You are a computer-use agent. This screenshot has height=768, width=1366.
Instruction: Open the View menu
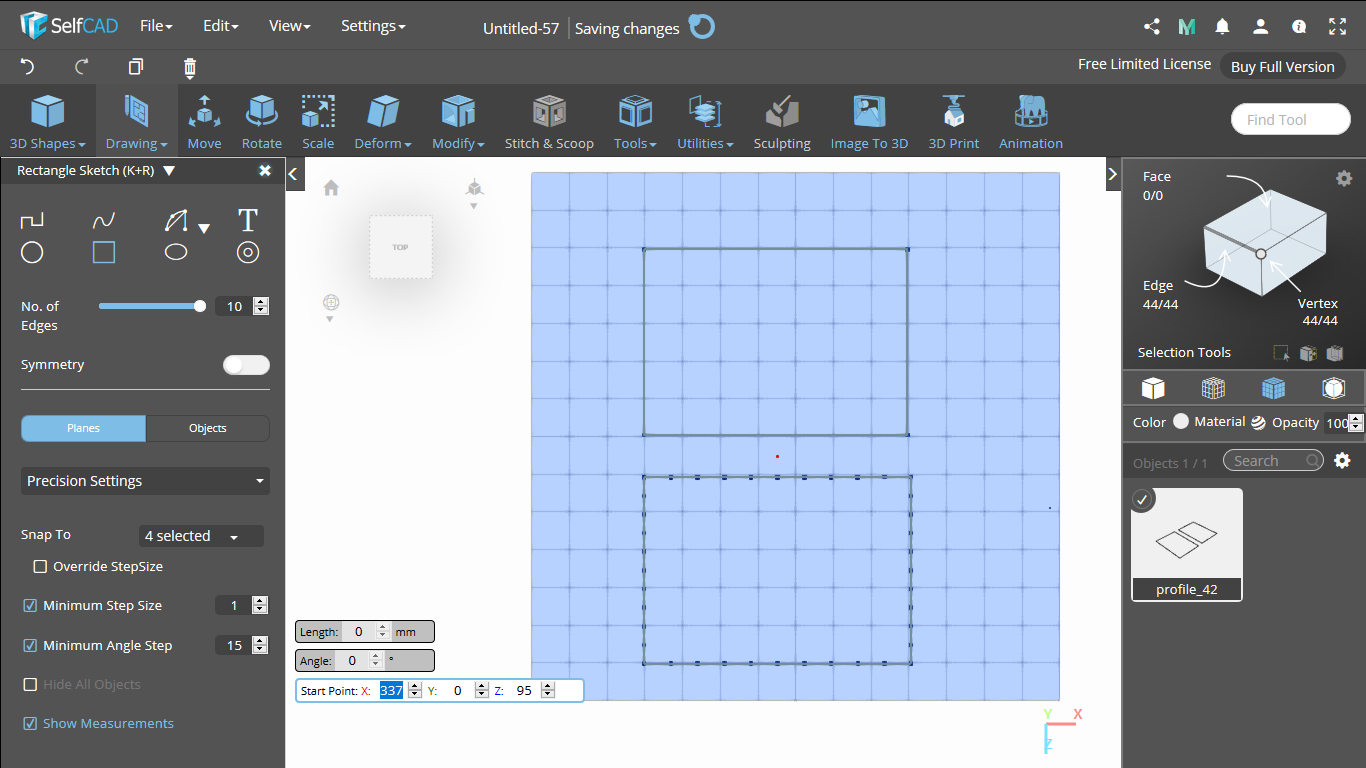pyautogui.click(x=288, y=25)
